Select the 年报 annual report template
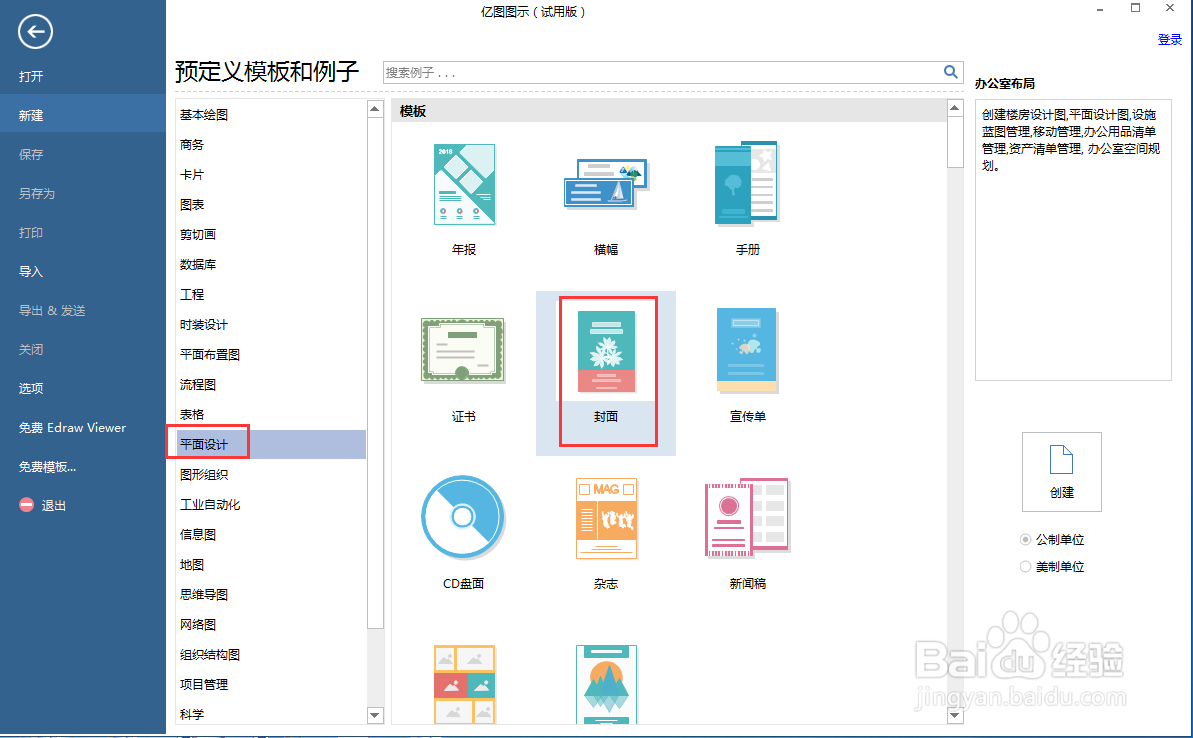 464,185
